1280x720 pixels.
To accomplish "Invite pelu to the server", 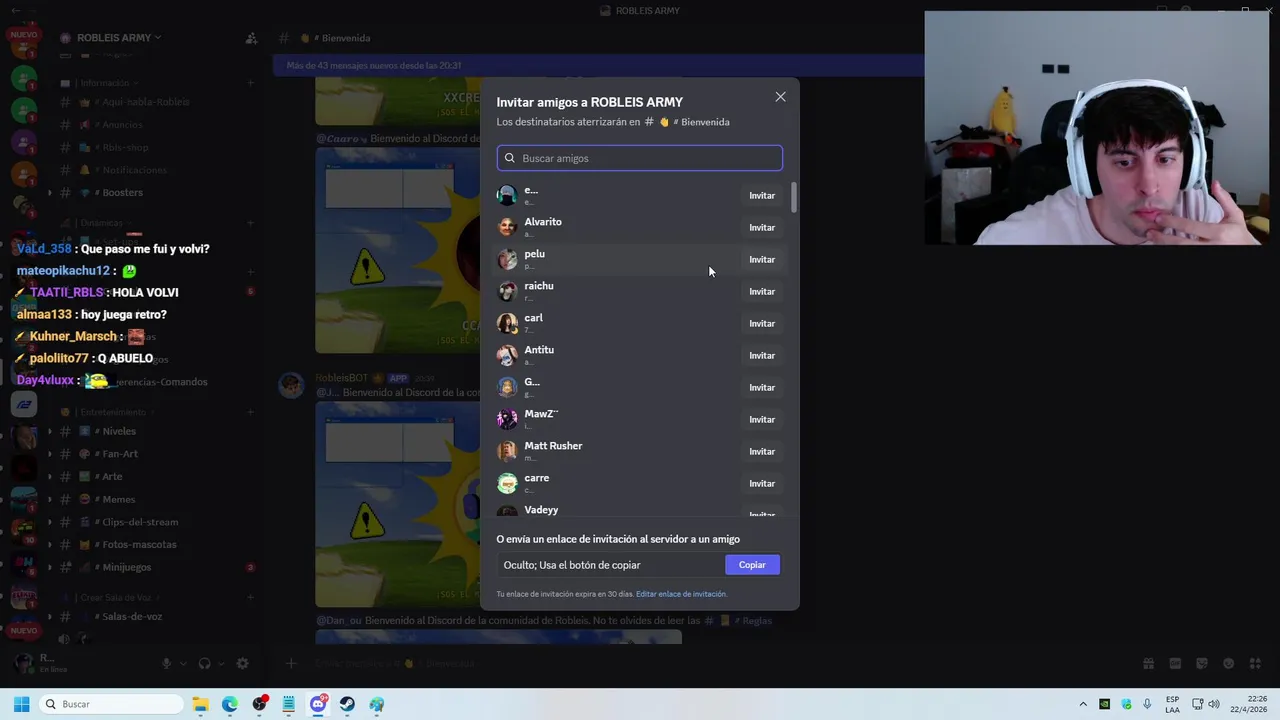I will coord(762,260).
